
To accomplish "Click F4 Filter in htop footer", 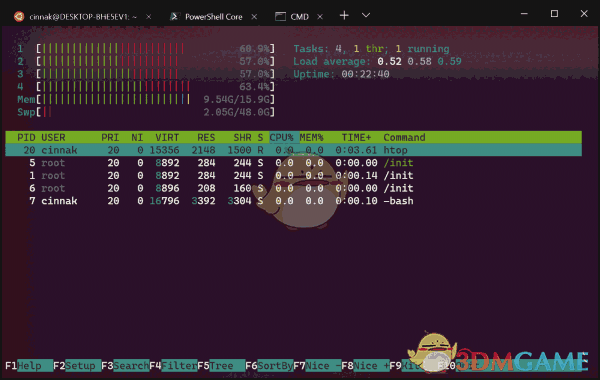I will pyautogui.click(x=173, y=366).
